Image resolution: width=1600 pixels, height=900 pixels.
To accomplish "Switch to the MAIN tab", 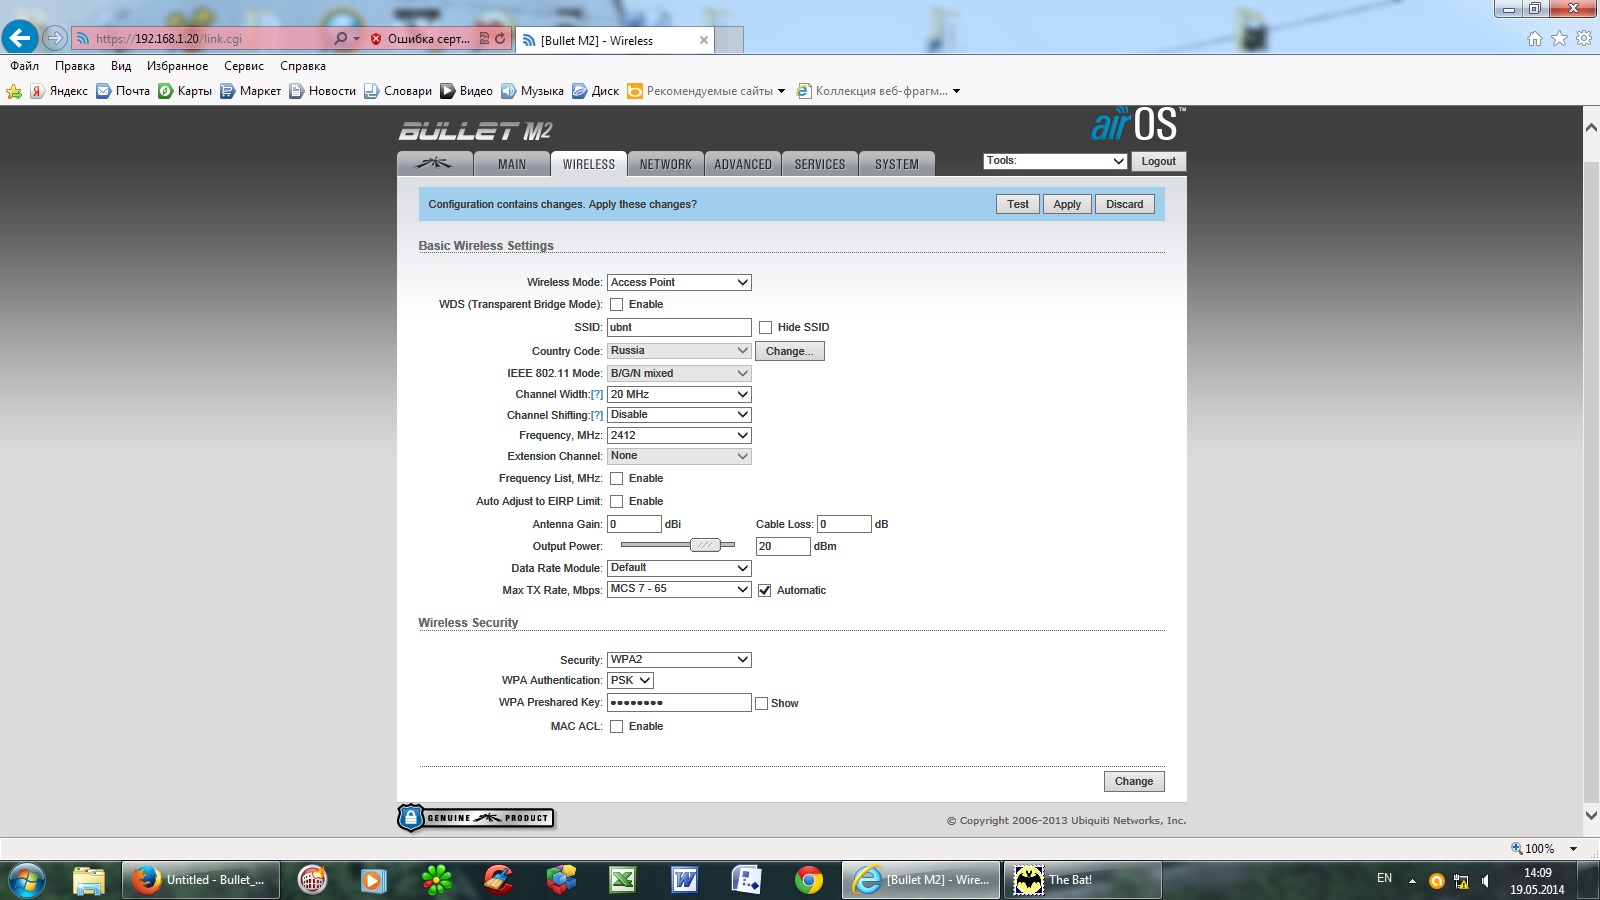I will (511, 164).
